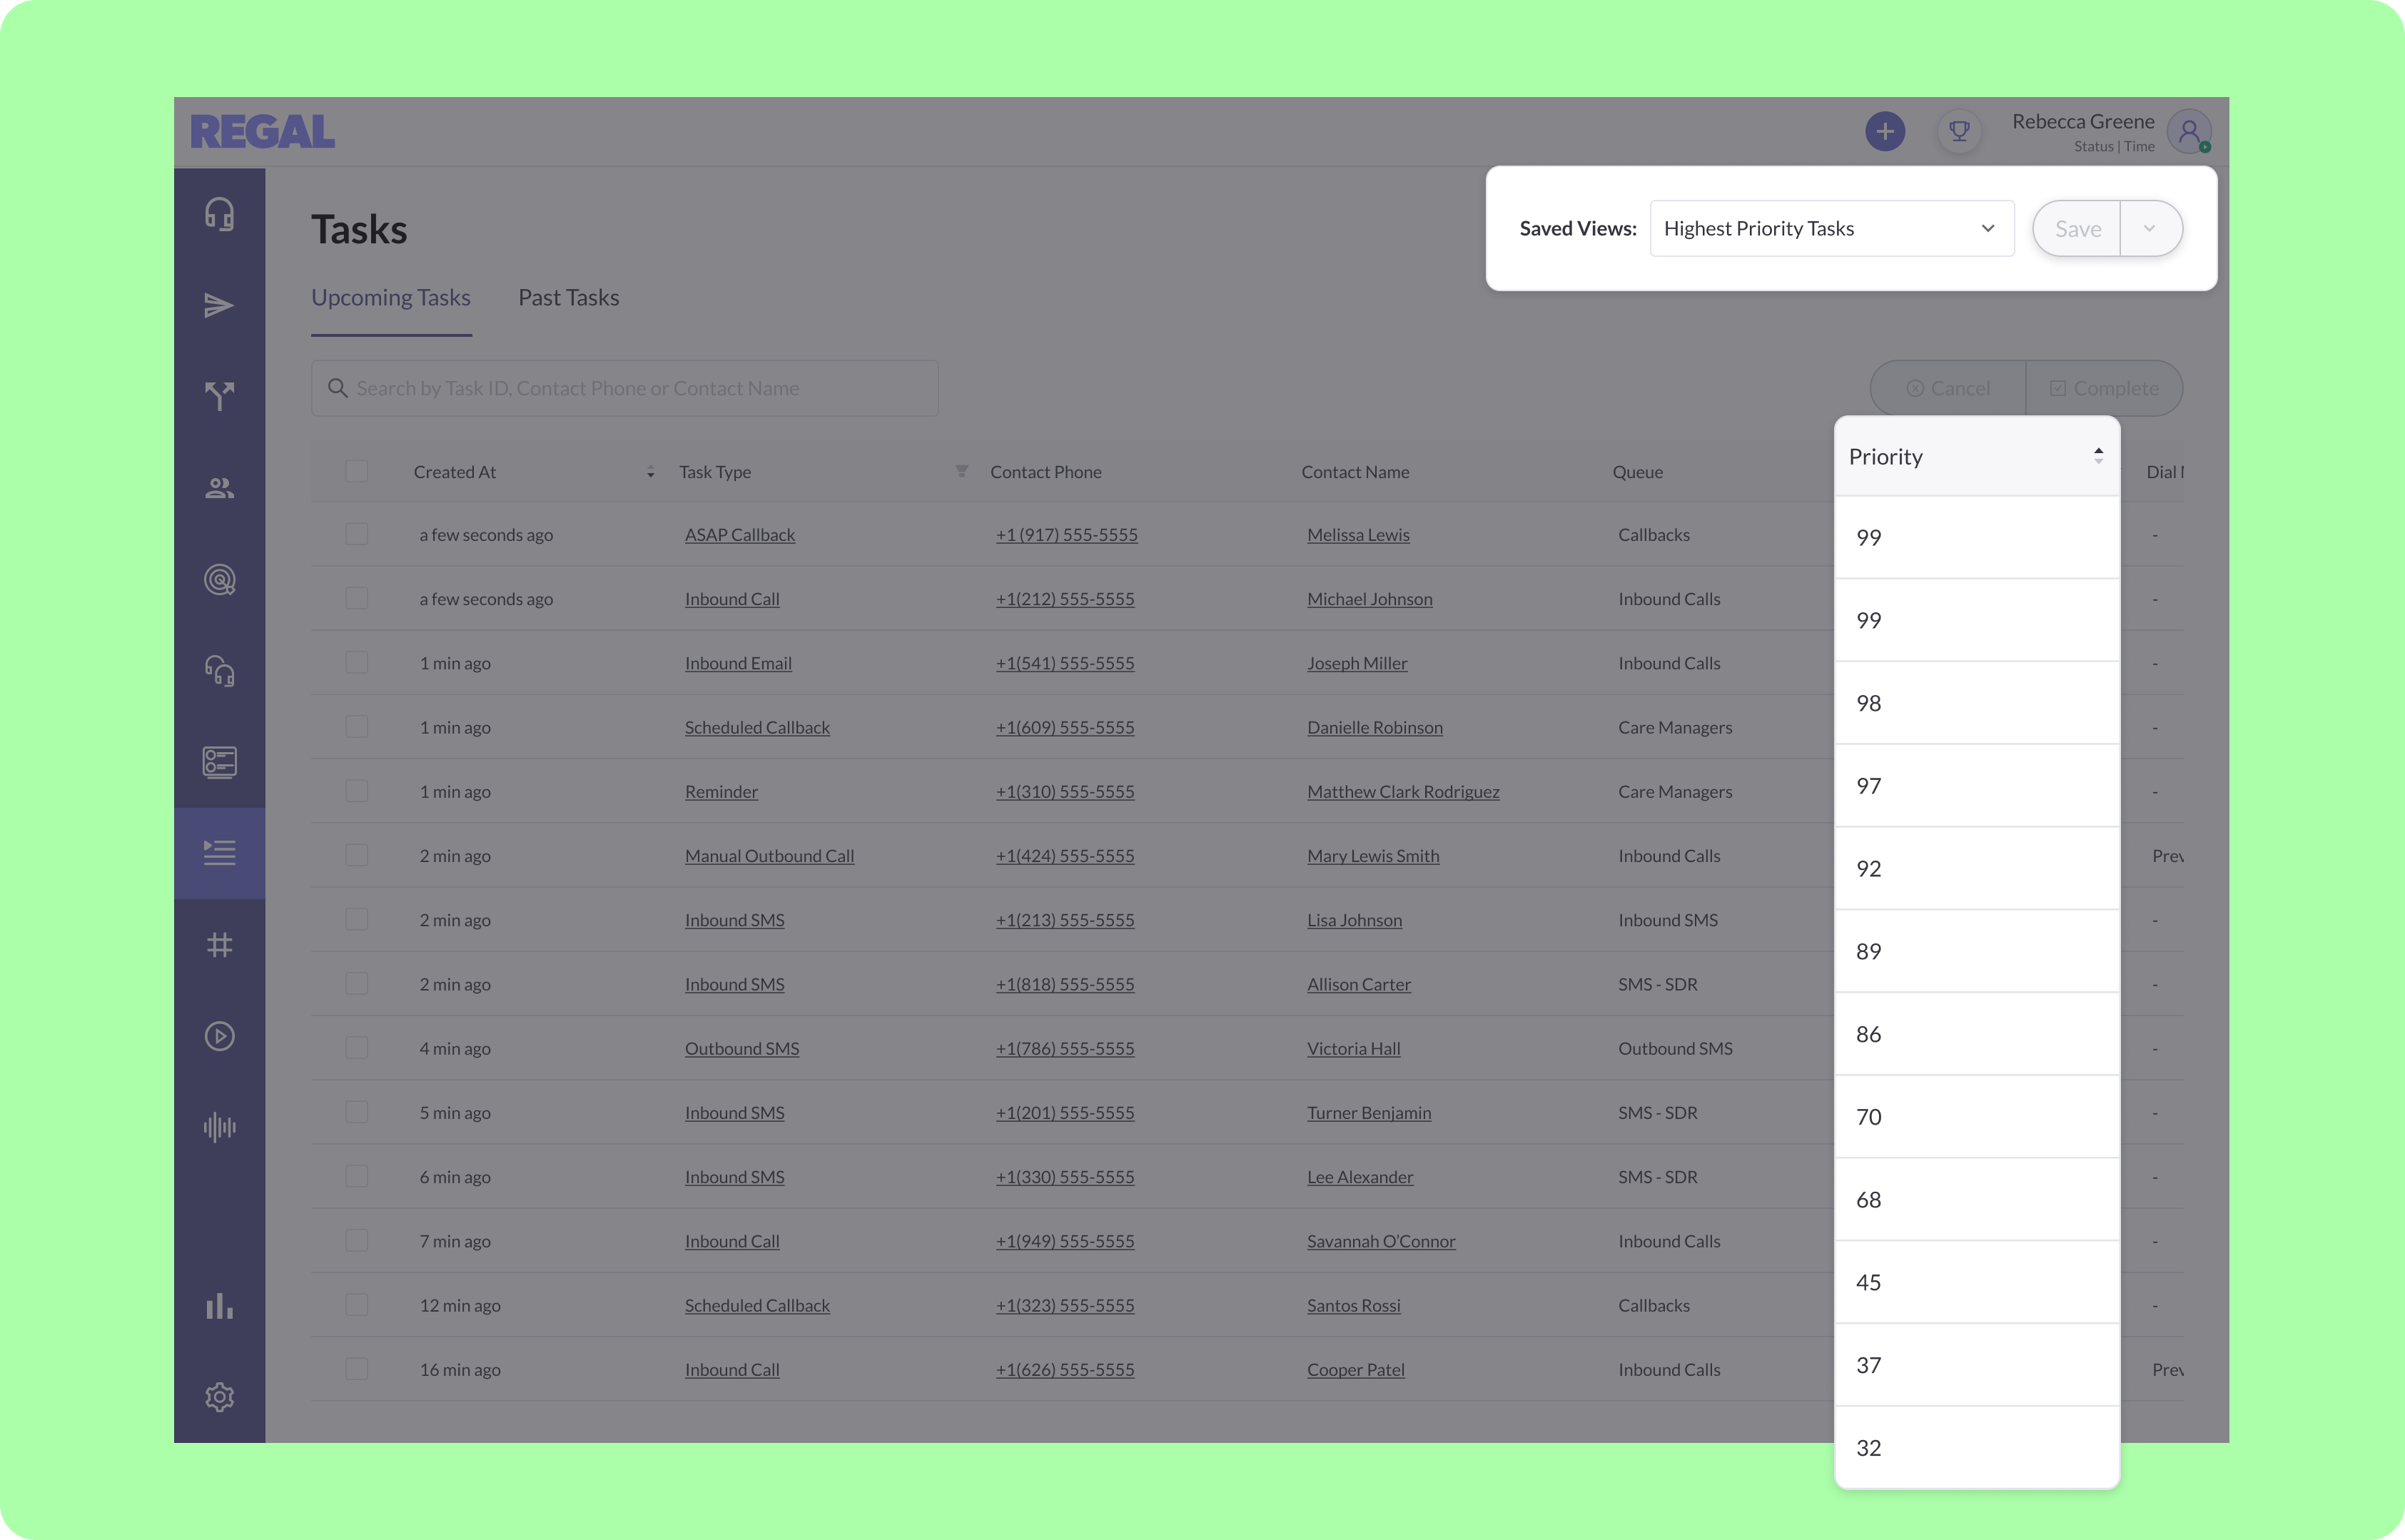
Task: Open the Saved Views dropdown
Action: click(x=1831, y=228)
